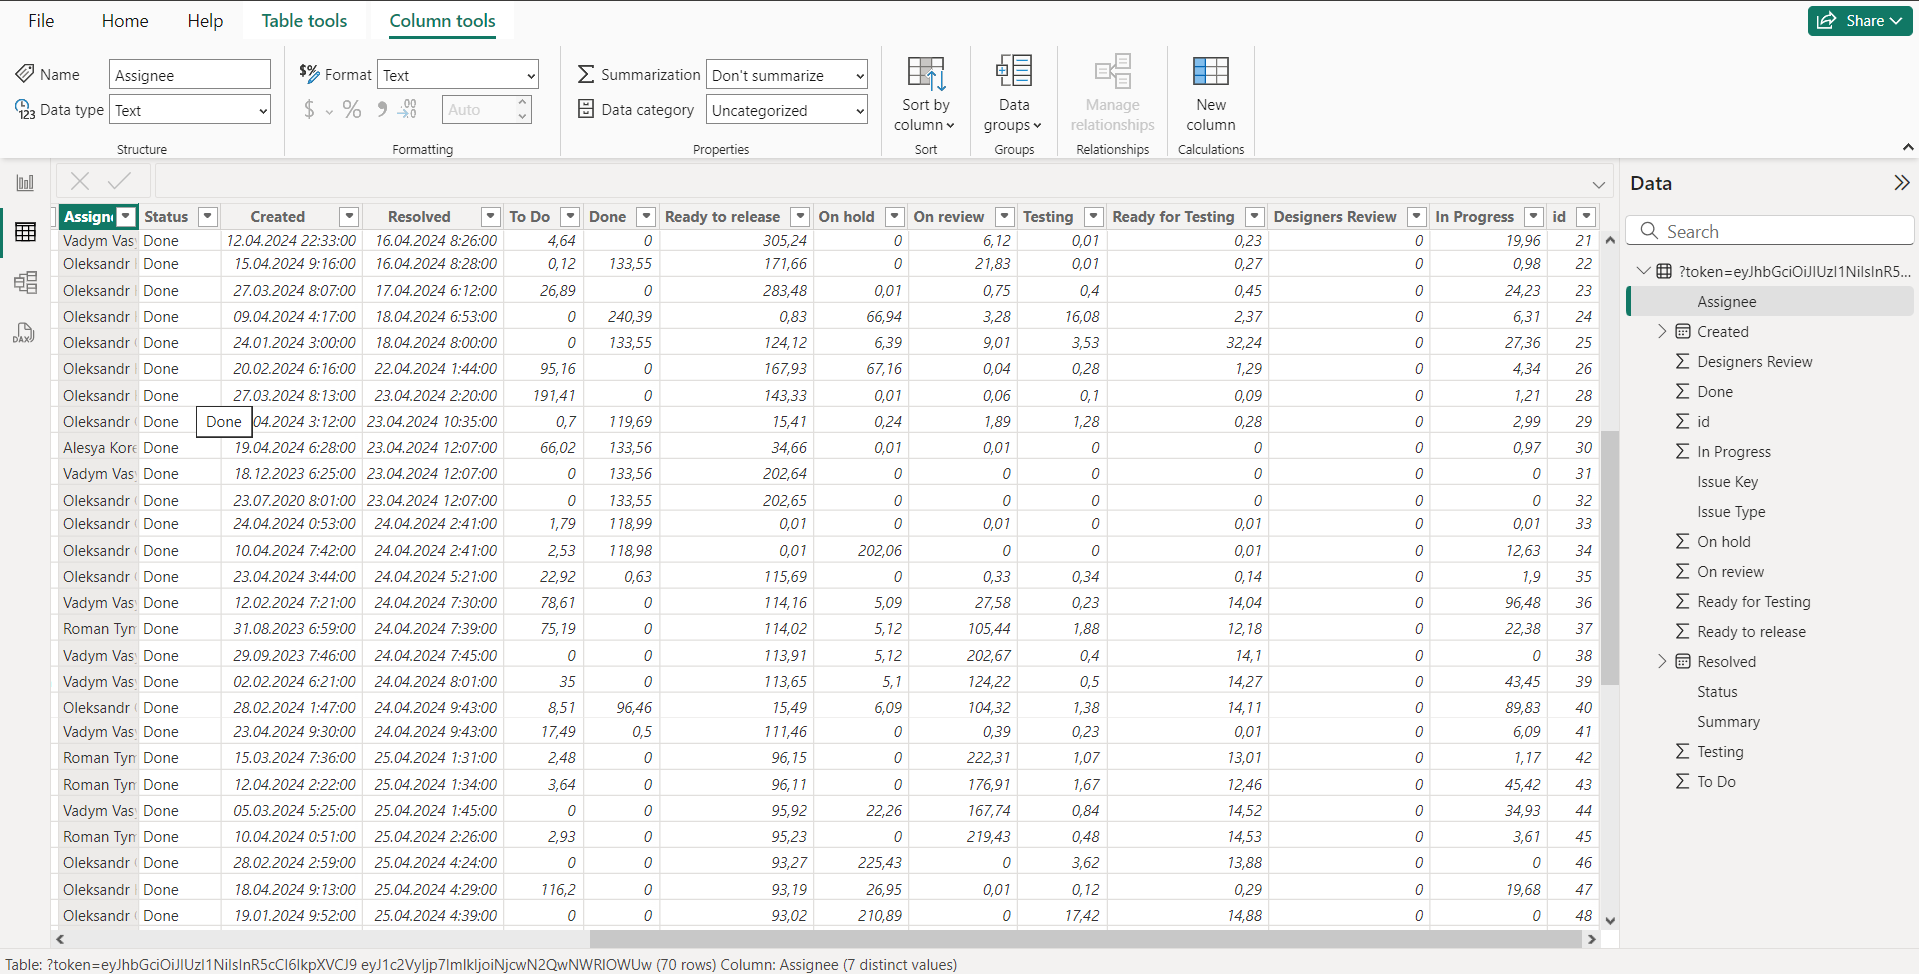Viewport: 1919px width, 974px height.
Task: Open the Sort by column tool
Action: coord(925,94)
